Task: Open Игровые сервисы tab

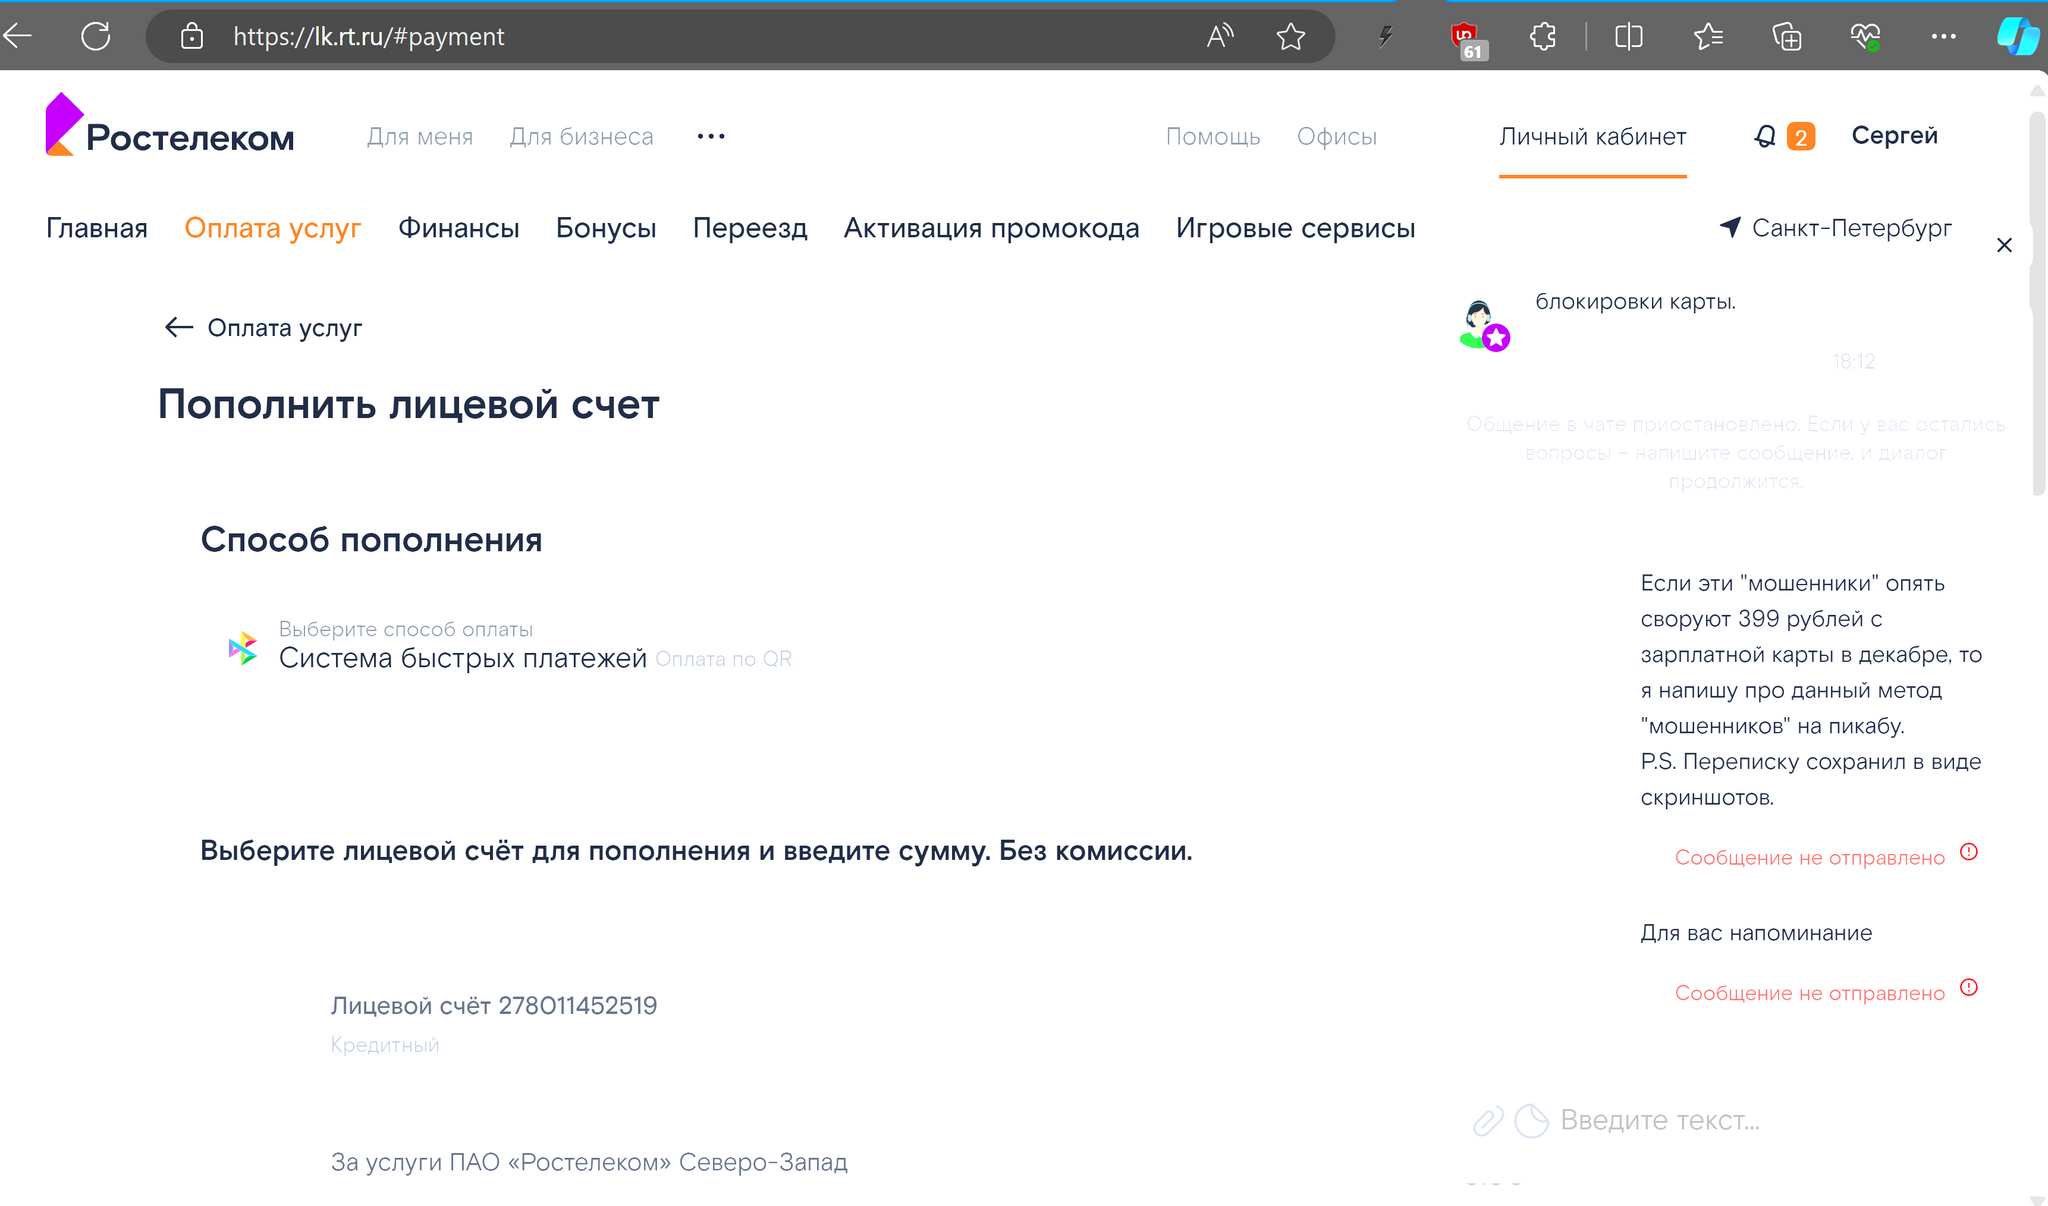Action: click(1295, 228)
